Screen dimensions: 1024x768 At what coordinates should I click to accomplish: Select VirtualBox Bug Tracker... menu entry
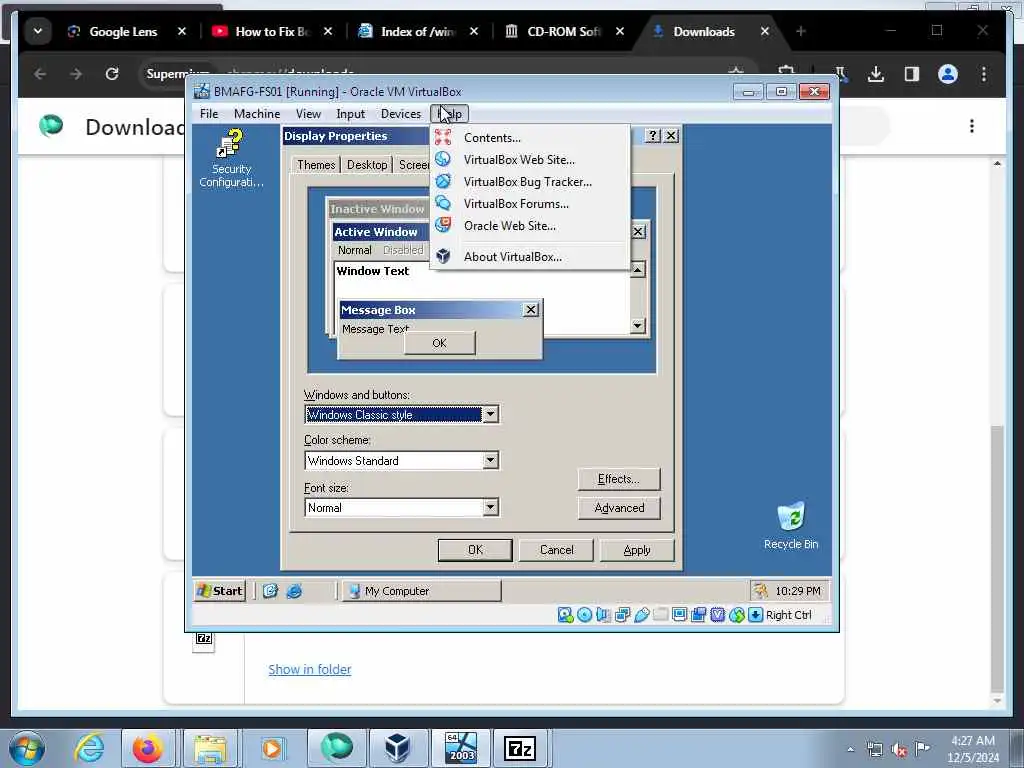[x=530, y=182]
